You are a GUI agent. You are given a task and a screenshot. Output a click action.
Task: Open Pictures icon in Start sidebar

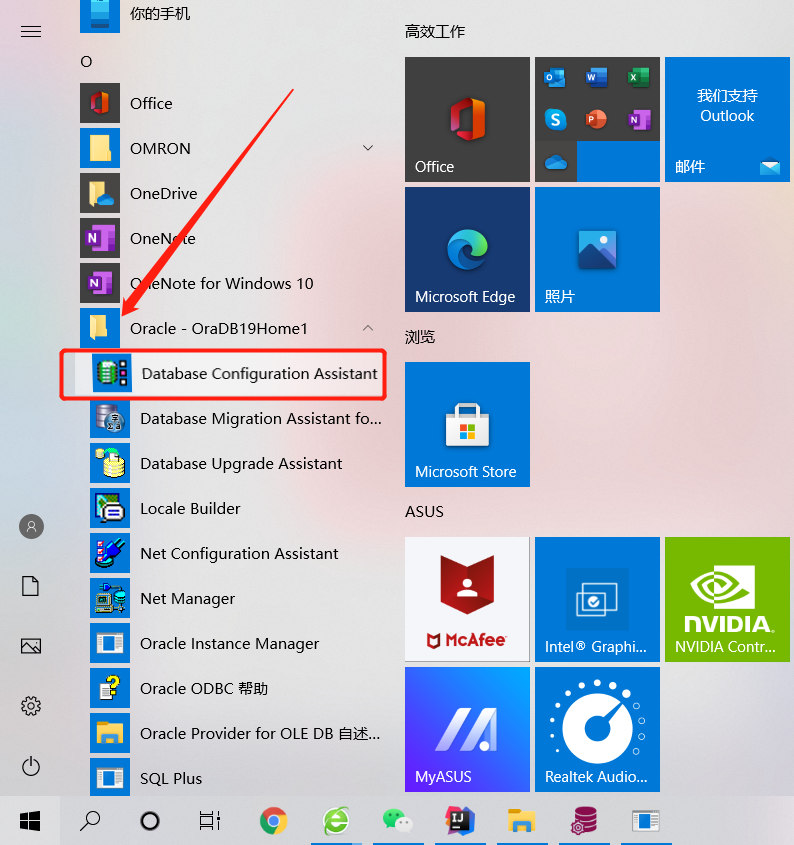(31, 646)
